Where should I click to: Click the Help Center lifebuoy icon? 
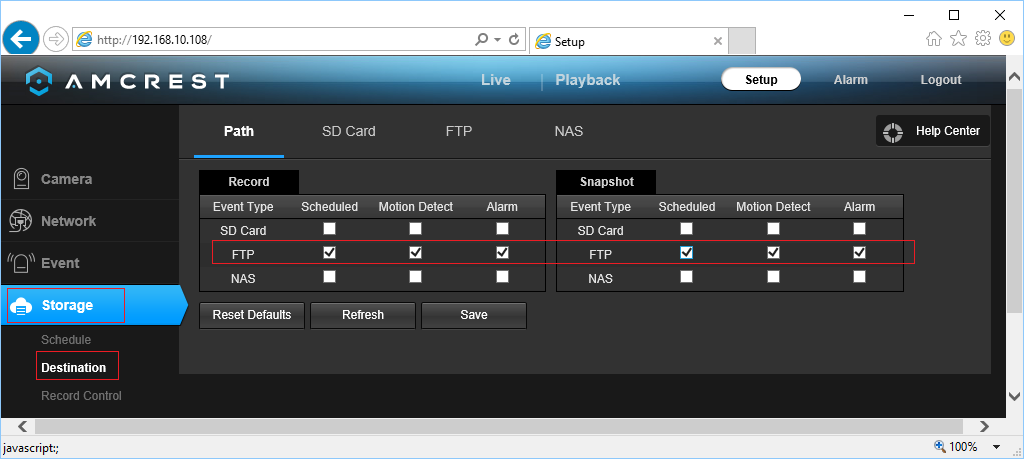[894, 132]
